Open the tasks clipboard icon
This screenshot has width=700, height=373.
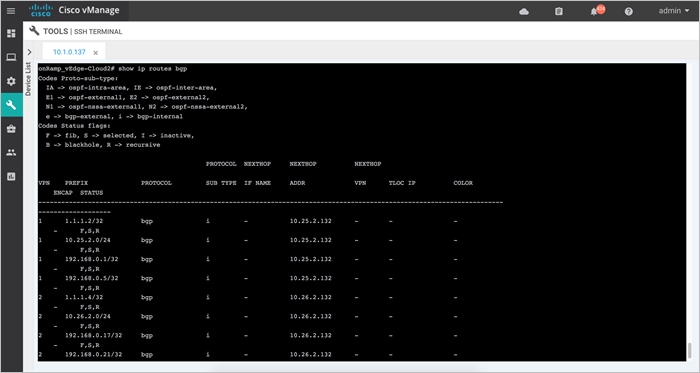coord(558,12)
